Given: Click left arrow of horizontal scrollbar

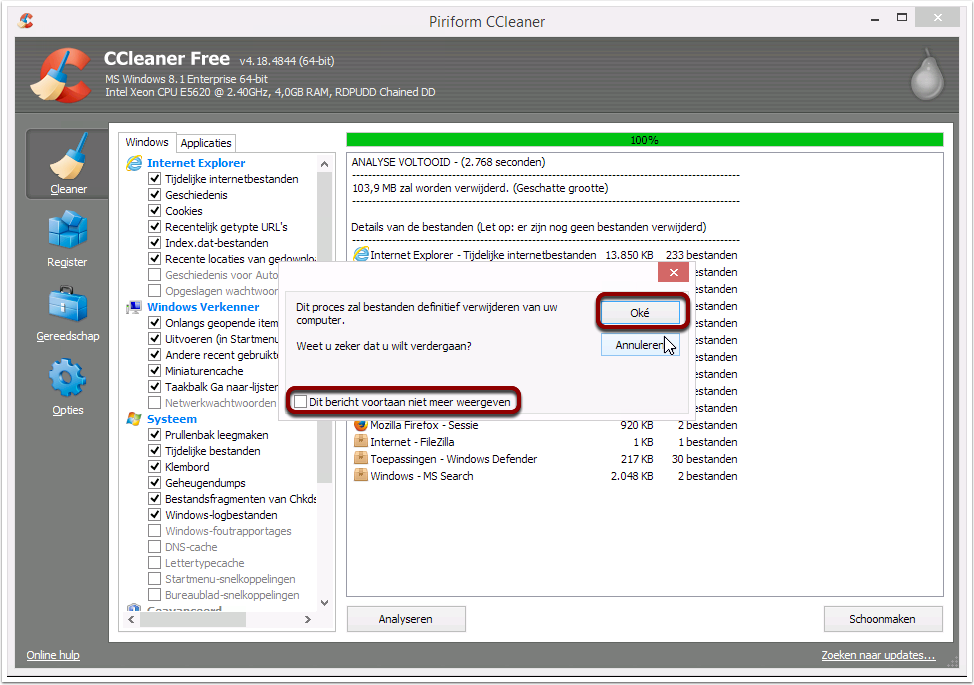Looking at the screenshot, I should pyautogui.click(x=131, y=619).
